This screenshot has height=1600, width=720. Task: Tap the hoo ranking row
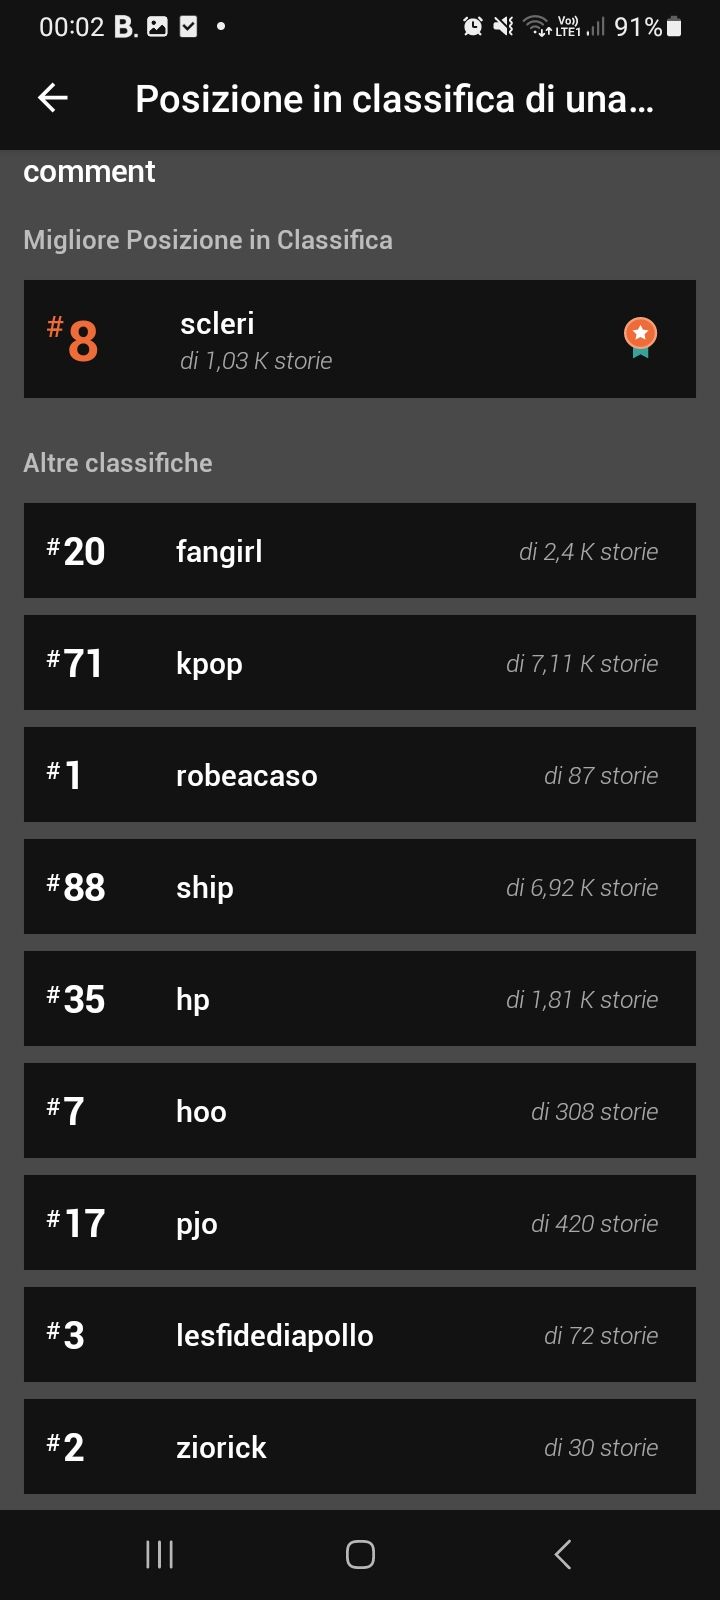pos(360,1111)
